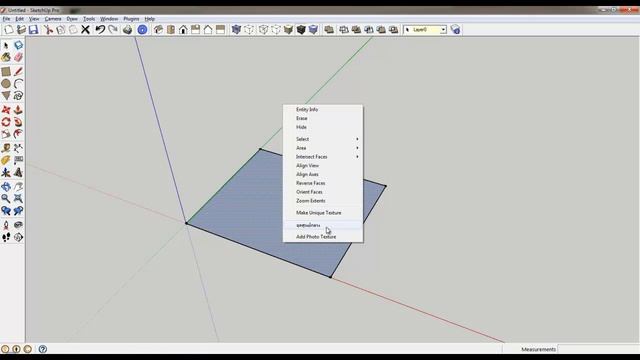Toggle Back Edges style
640x360 pixels.
click(x=249, y=29)
